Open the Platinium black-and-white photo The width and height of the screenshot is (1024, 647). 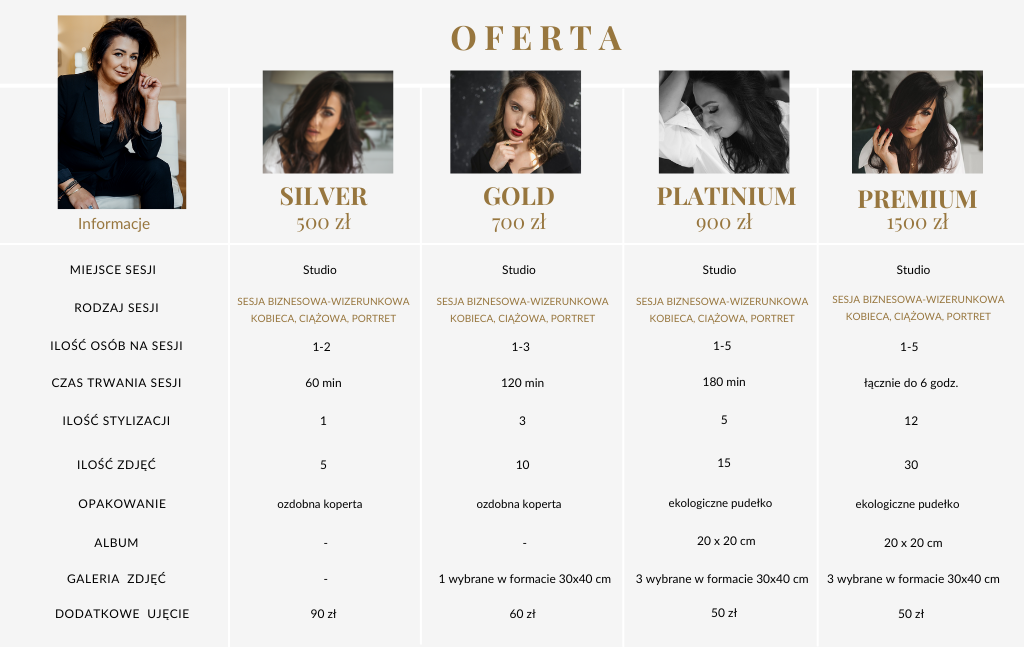[x=724, y=122]
